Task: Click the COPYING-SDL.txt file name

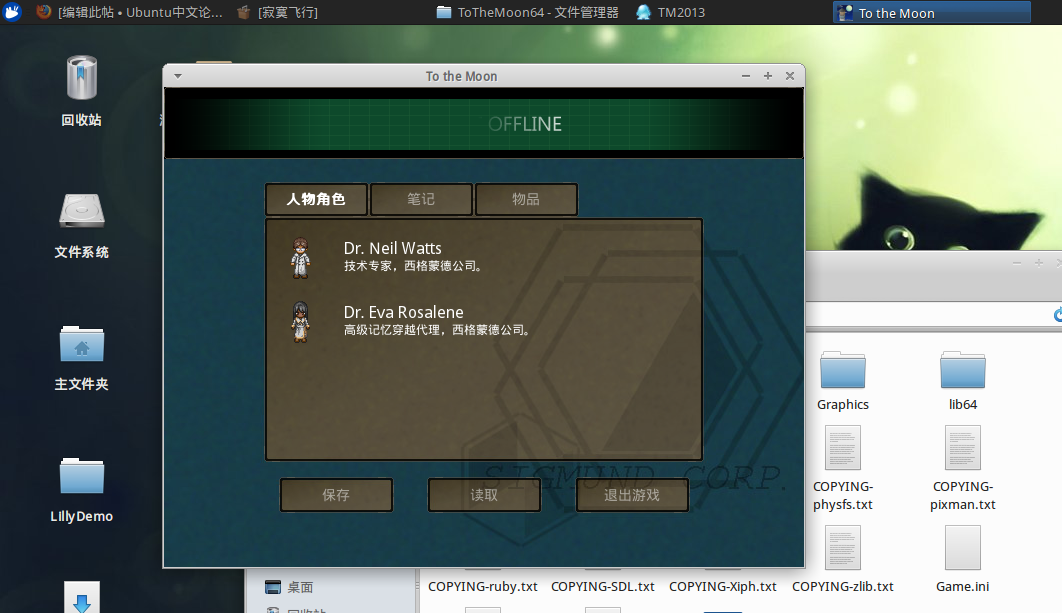Action: [603, 587]
